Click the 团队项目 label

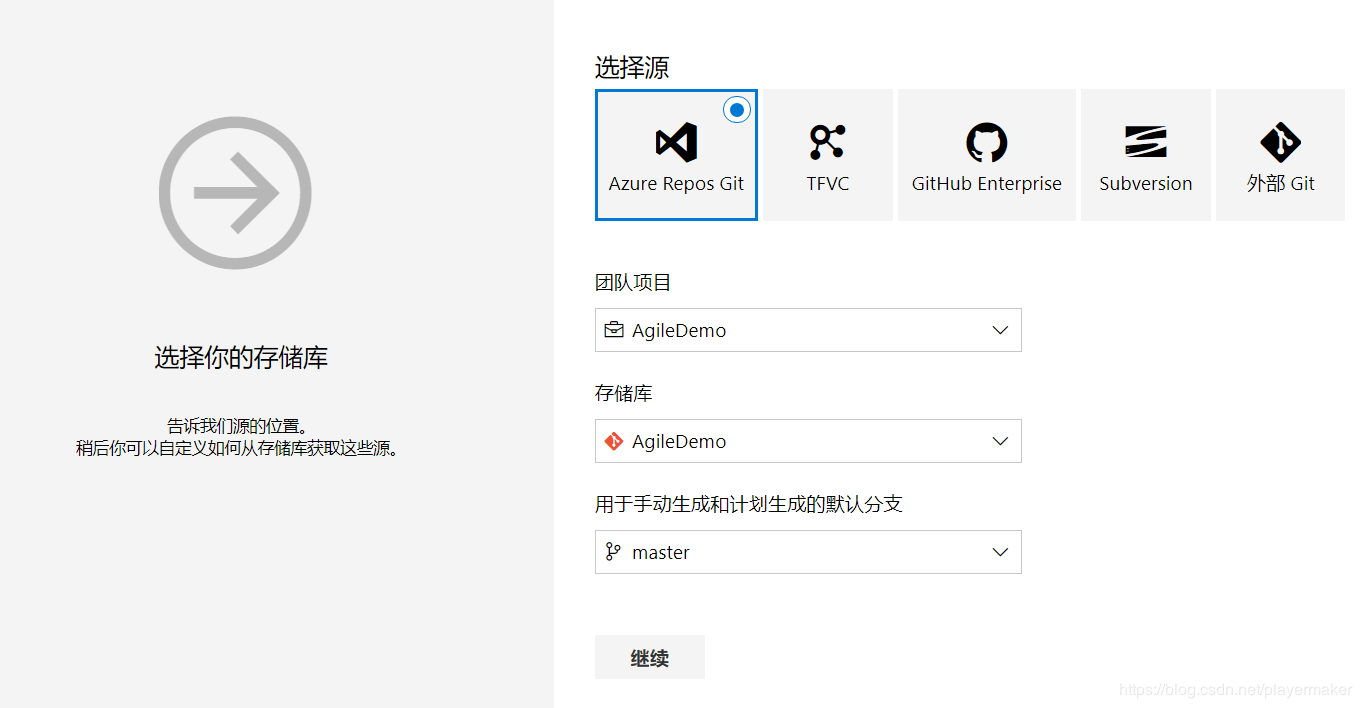[x=633, y=283]
